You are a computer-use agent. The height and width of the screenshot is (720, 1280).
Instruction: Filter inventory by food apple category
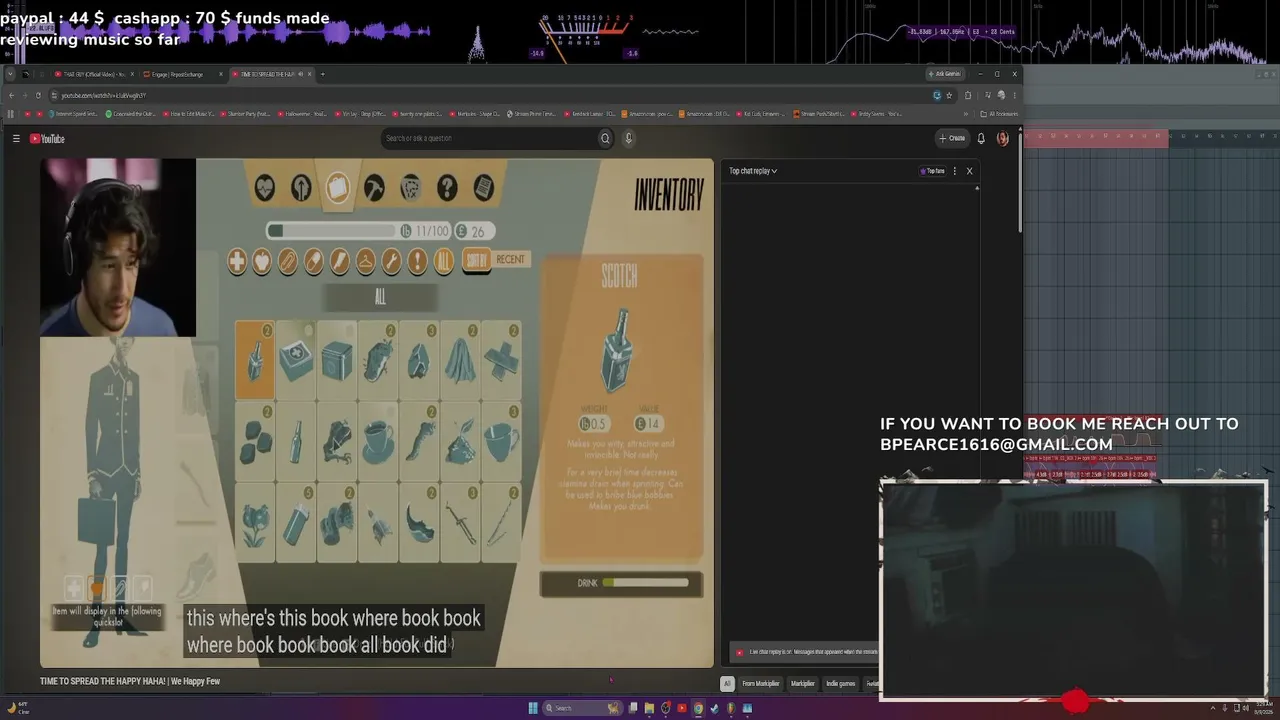[x=262, y=262]
